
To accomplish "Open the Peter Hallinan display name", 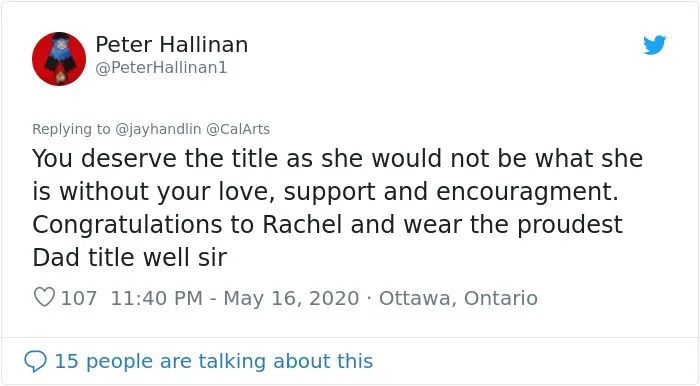I will [x=172, y=45].
